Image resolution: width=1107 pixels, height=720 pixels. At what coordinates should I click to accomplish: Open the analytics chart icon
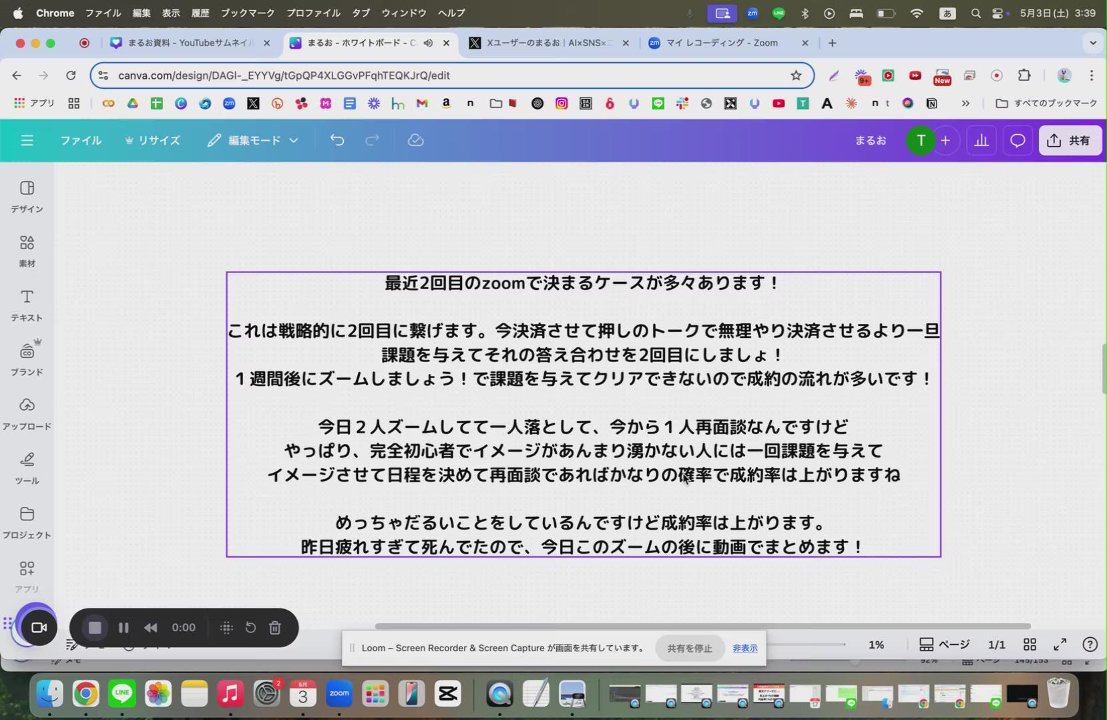981,140
